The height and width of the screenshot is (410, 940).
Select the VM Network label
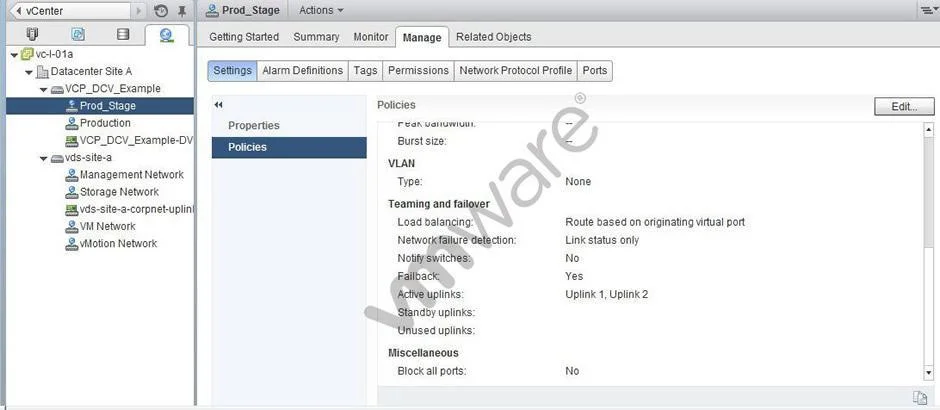tap(107, 226)
